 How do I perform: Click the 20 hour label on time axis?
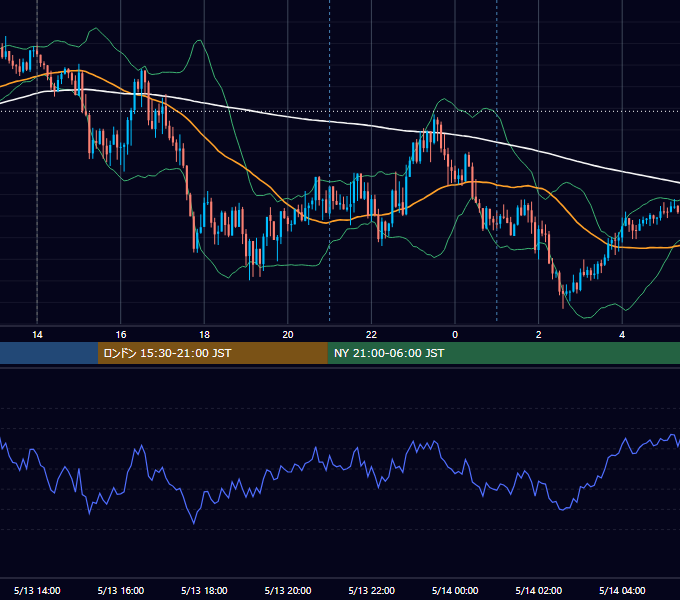(x=288, y=335)
